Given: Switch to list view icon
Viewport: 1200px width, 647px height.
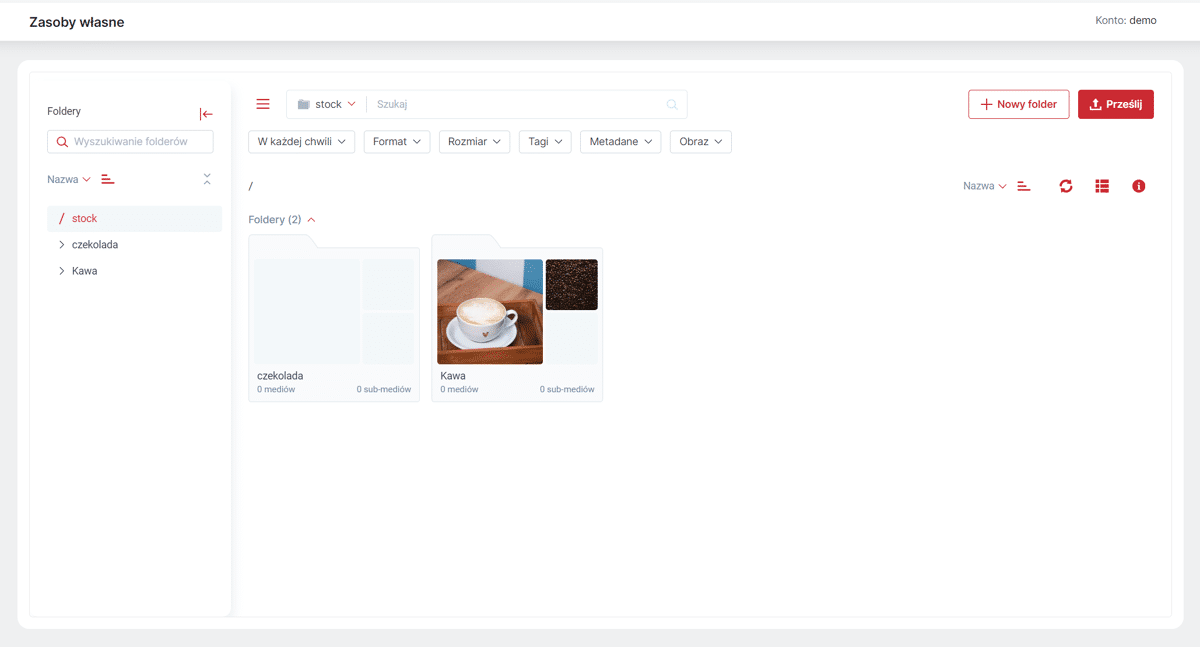Looking at the screenshot, I should (1102, 186).
